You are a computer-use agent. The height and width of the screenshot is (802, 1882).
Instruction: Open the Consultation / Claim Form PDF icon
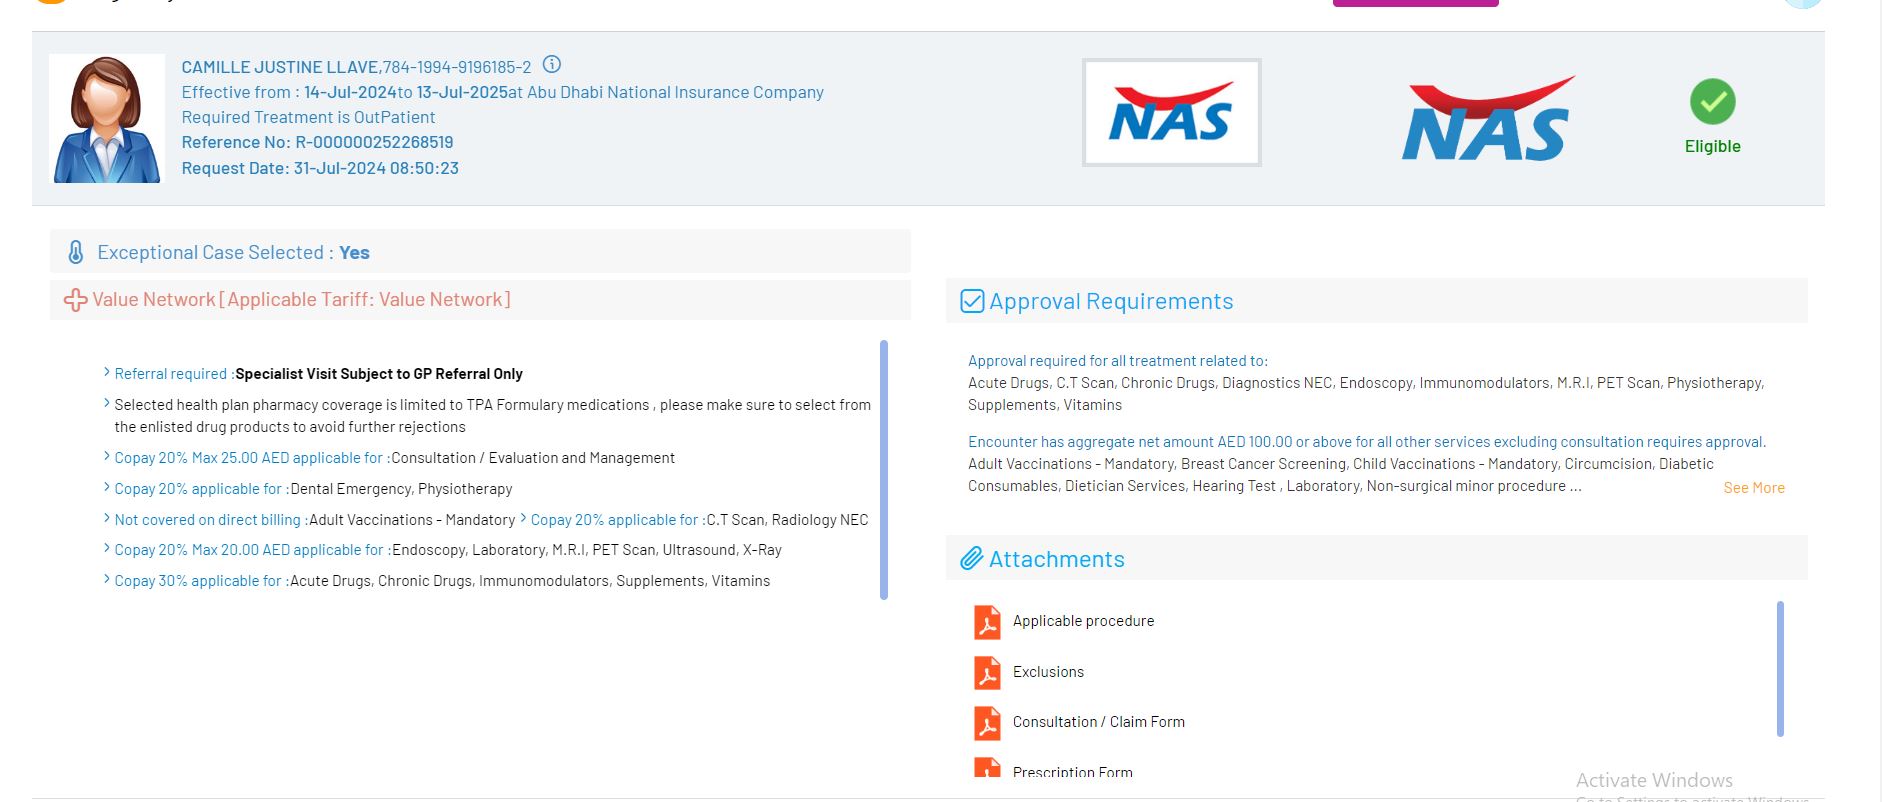point(987,723)
